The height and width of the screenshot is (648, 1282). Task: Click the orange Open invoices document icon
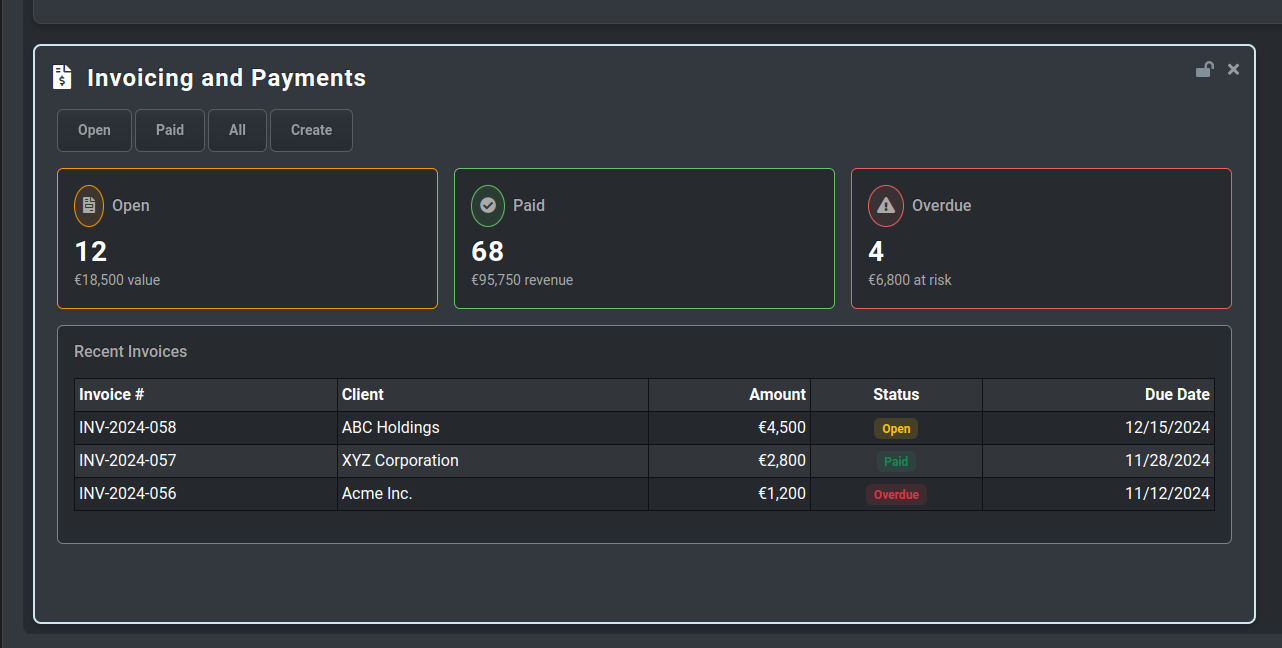89,206
